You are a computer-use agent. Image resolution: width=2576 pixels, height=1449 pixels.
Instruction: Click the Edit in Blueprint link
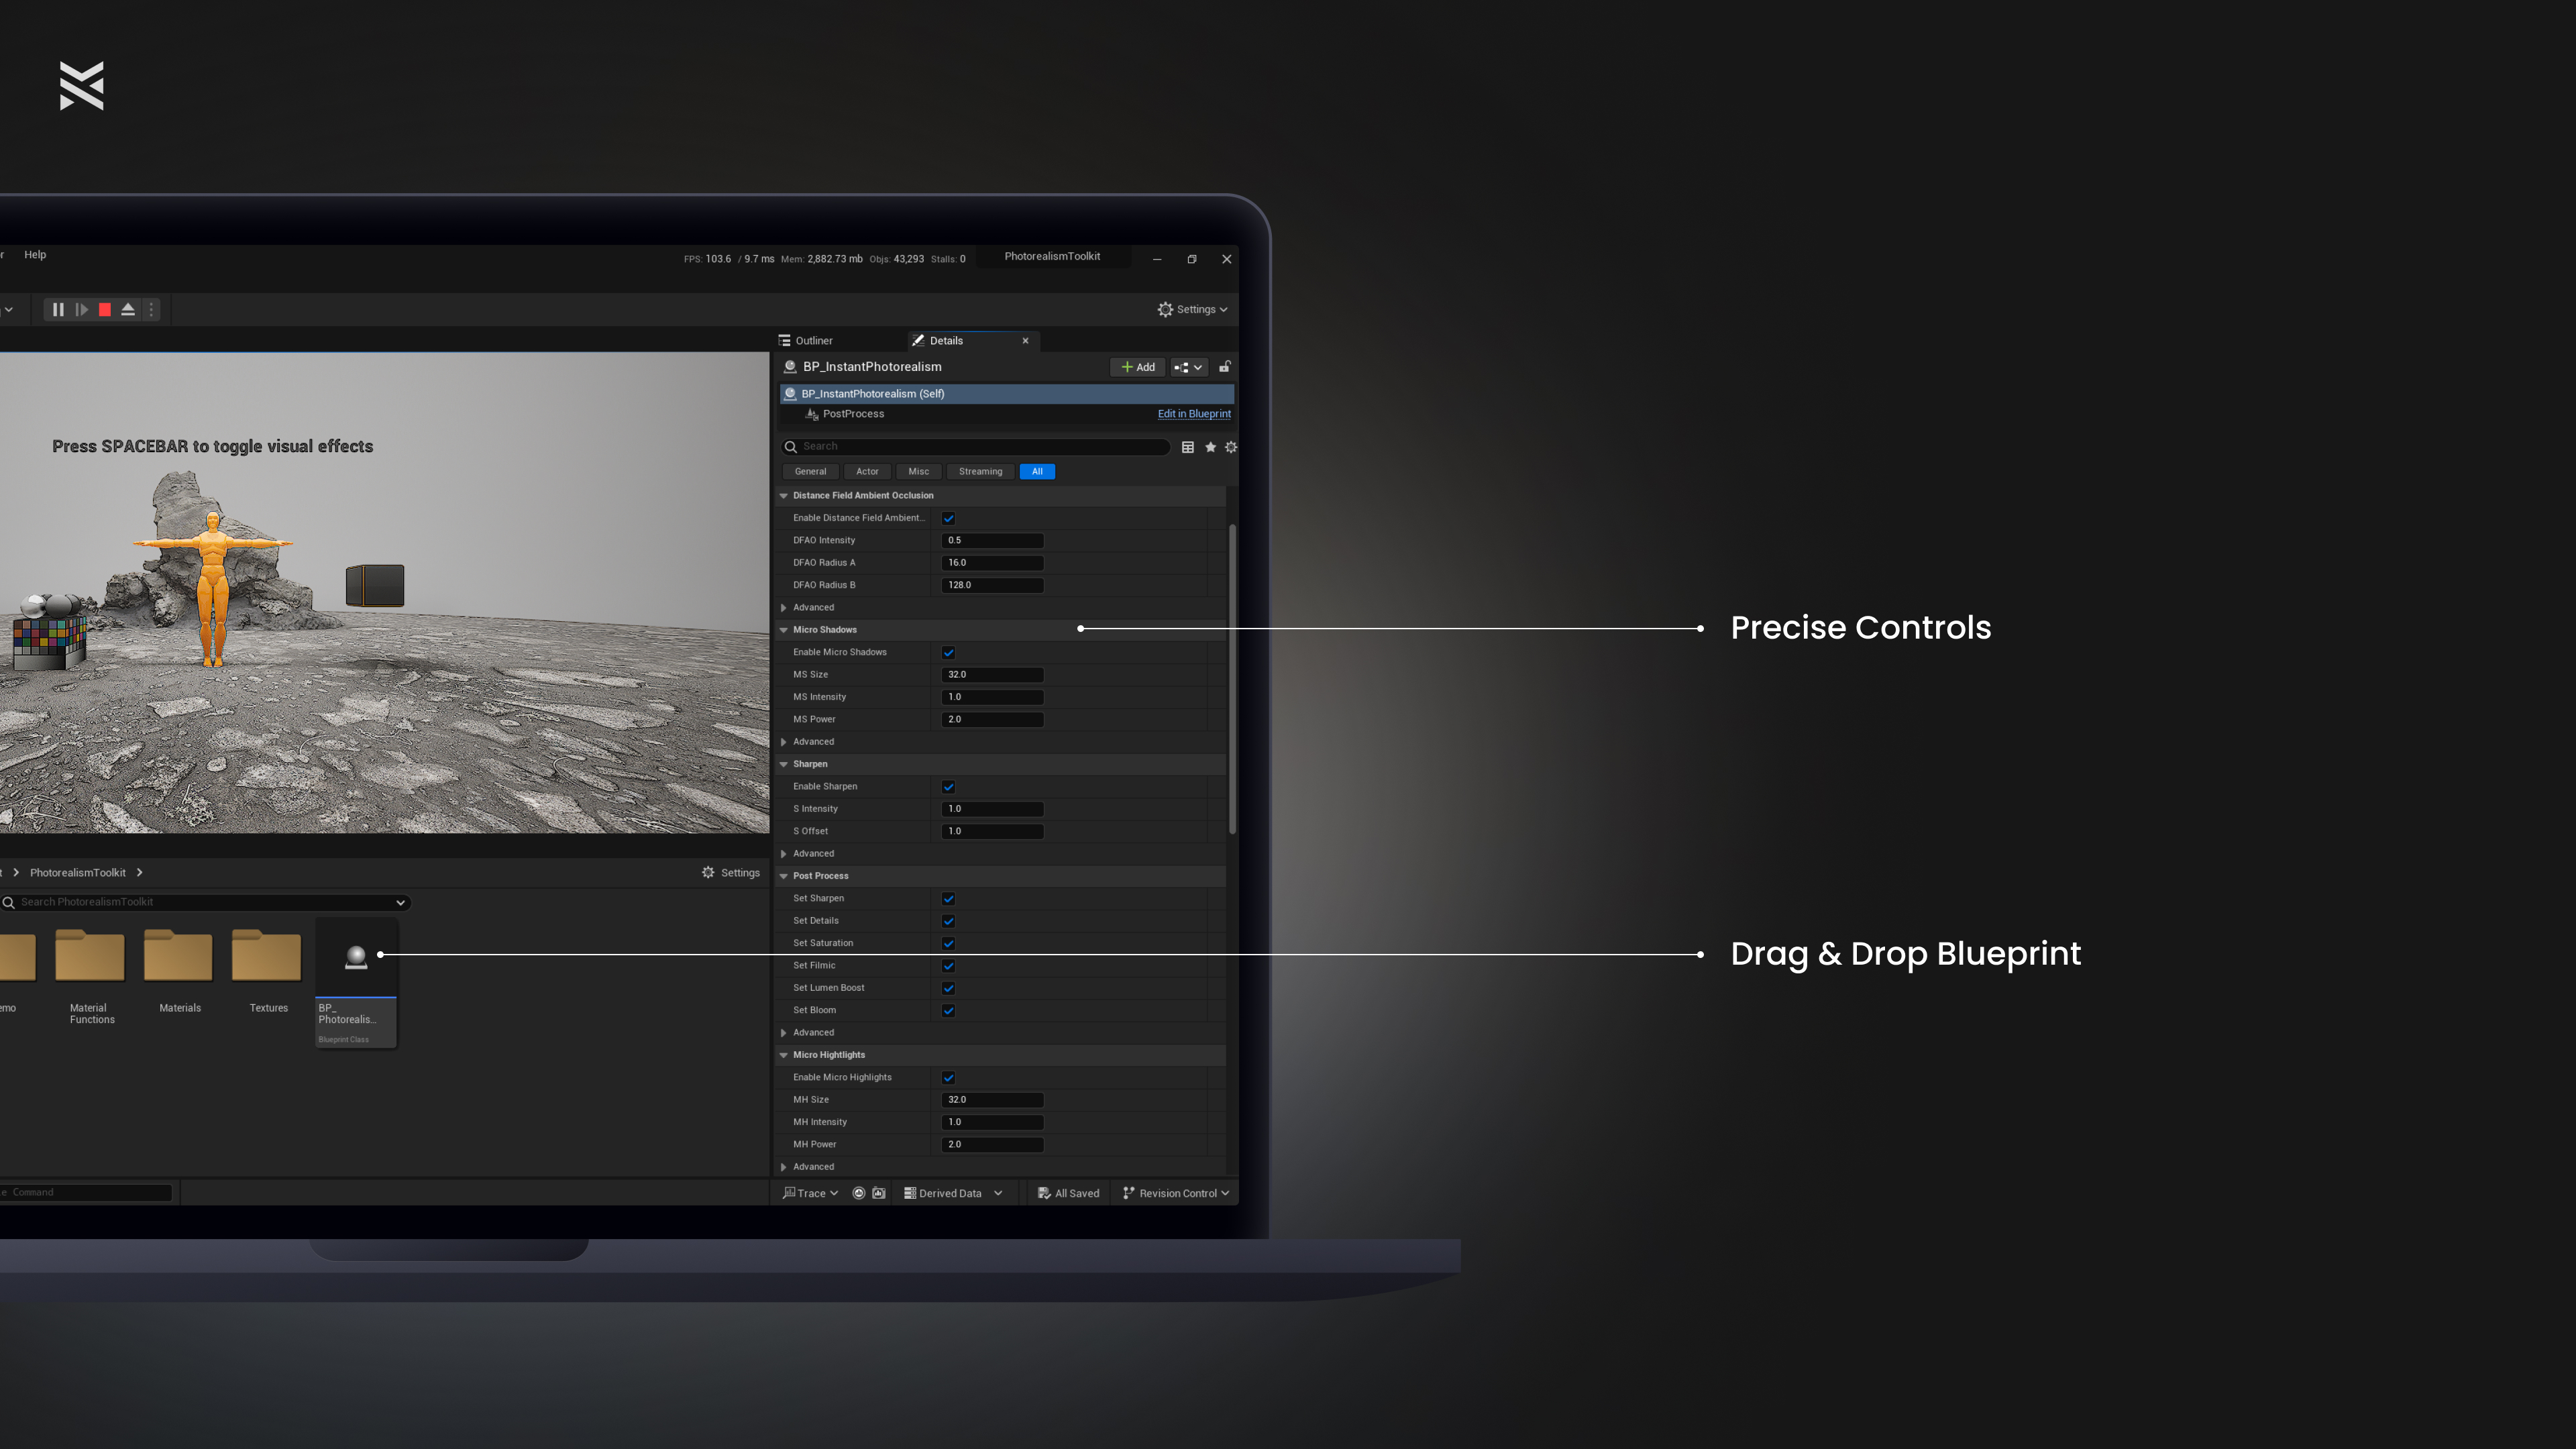[1194, 414]
